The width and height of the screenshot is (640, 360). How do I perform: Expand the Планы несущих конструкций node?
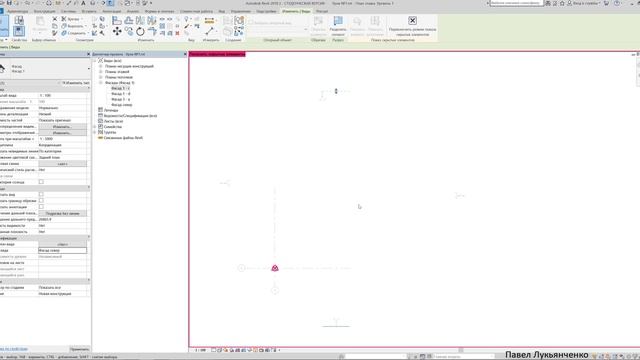[x=101, y=66]
